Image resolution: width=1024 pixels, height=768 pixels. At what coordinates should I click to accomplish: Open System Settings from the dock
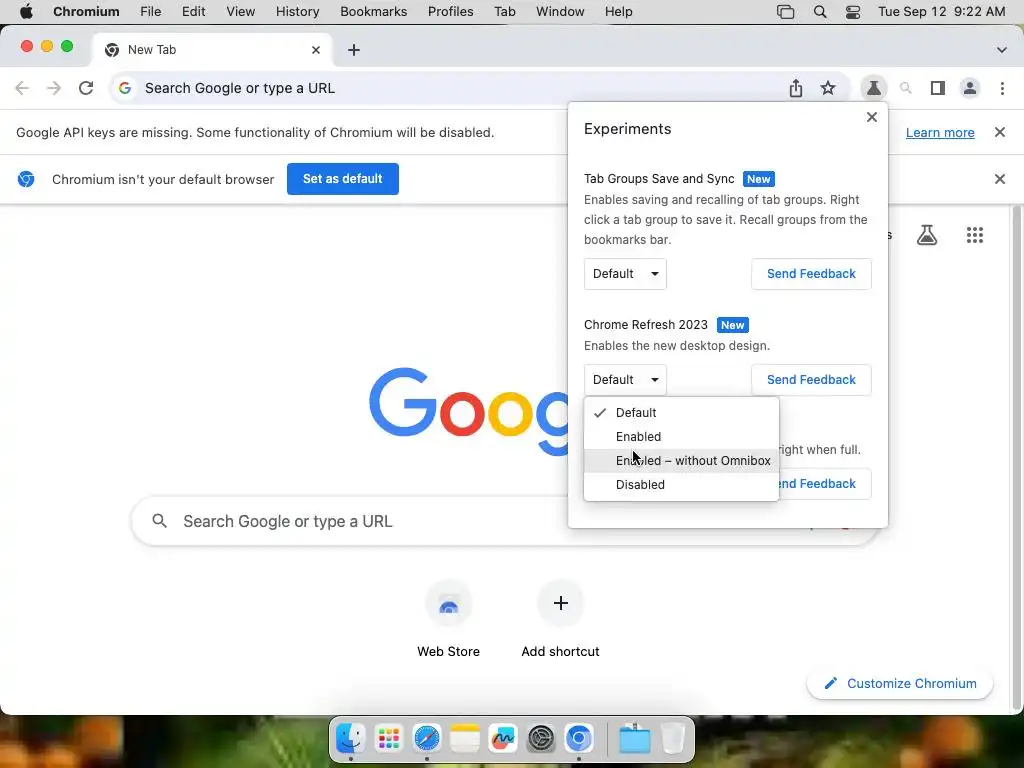click(x=541, y=739)
